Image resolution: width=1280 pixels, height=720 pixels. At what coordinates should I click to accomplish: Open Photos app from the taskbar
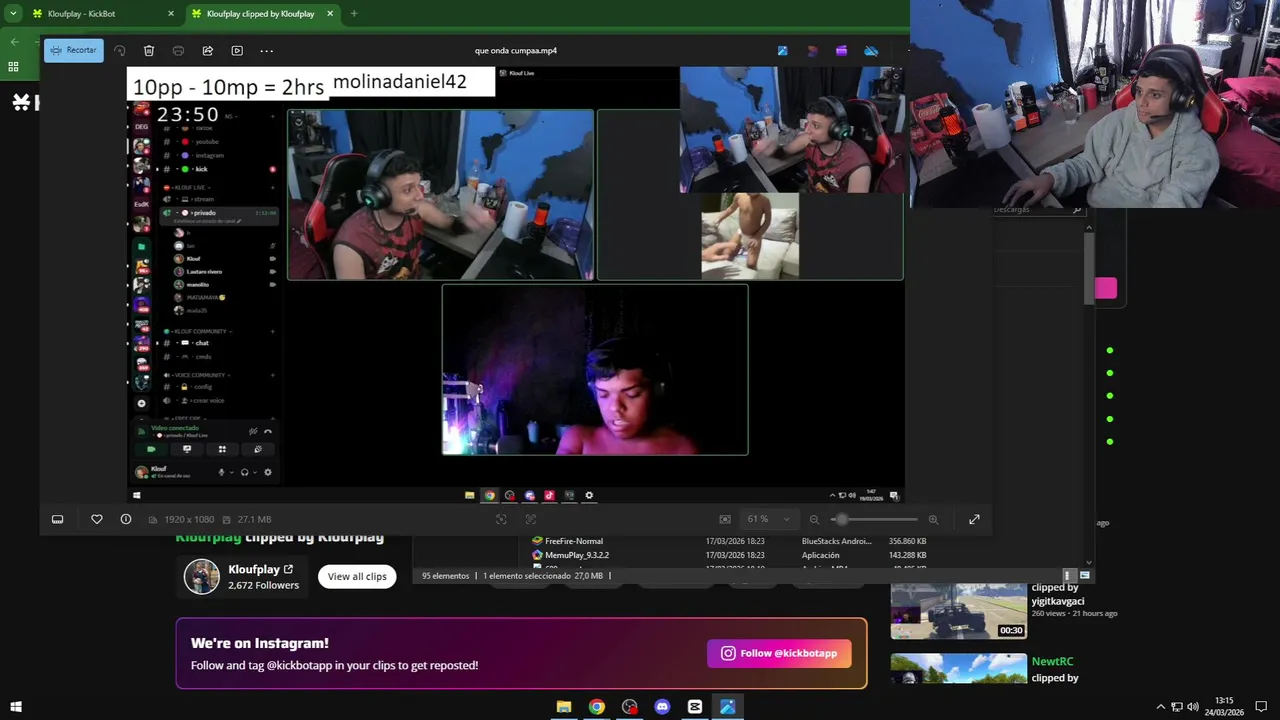[x=727, y=707]
